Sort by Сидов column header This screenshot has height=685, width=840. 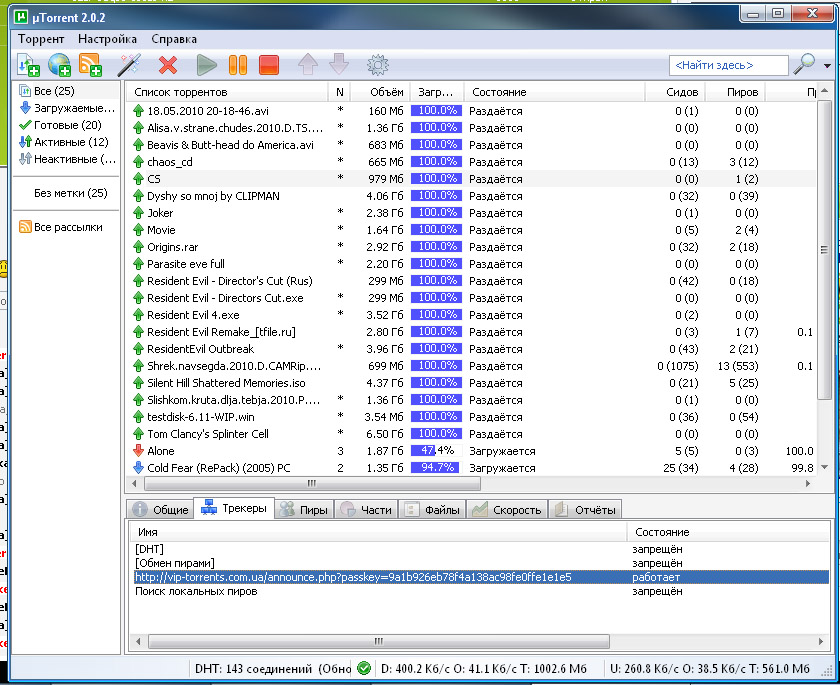676,92
